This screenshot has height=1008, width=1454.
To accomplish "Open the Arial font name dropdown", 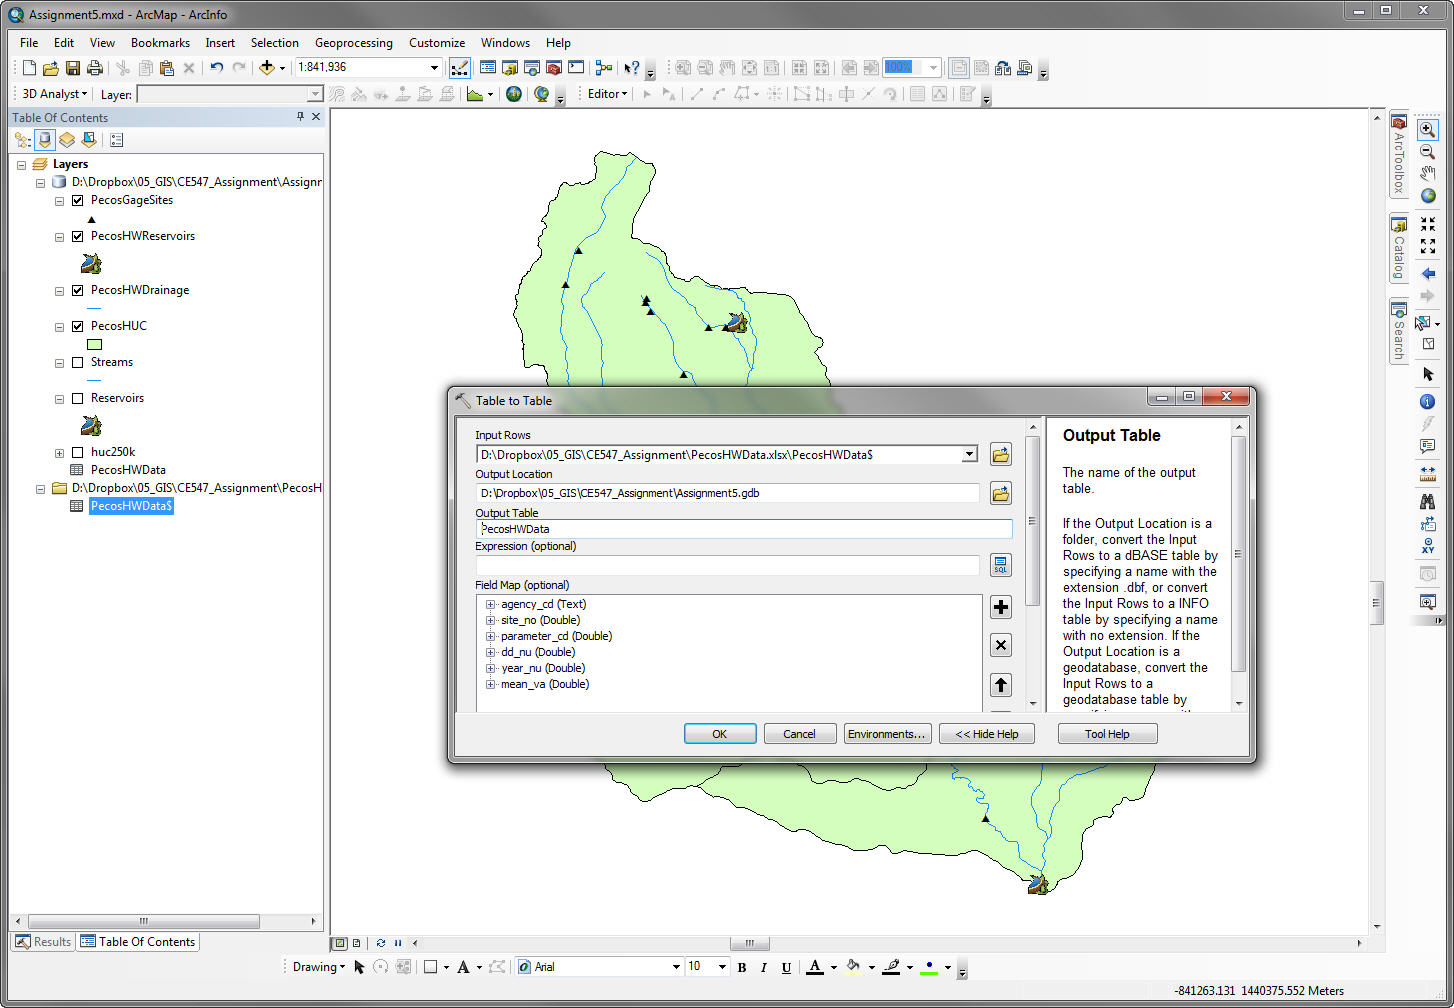I will pos(675,967).
